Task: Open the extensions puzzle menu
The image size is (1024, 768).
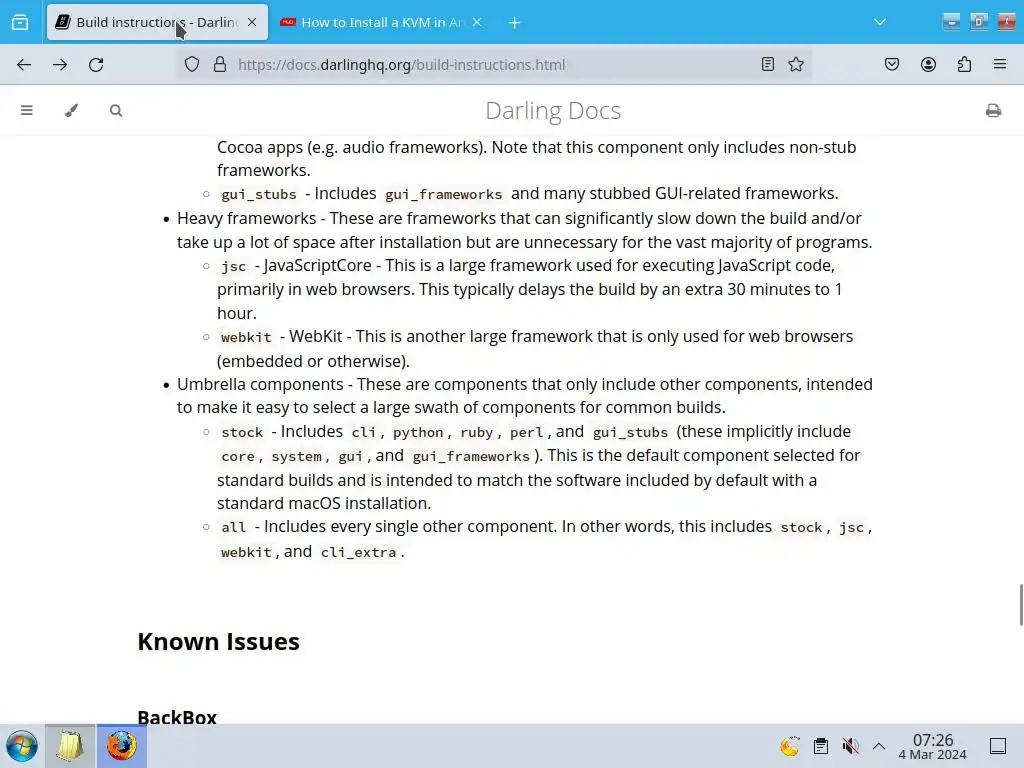Action: point(964,64)
